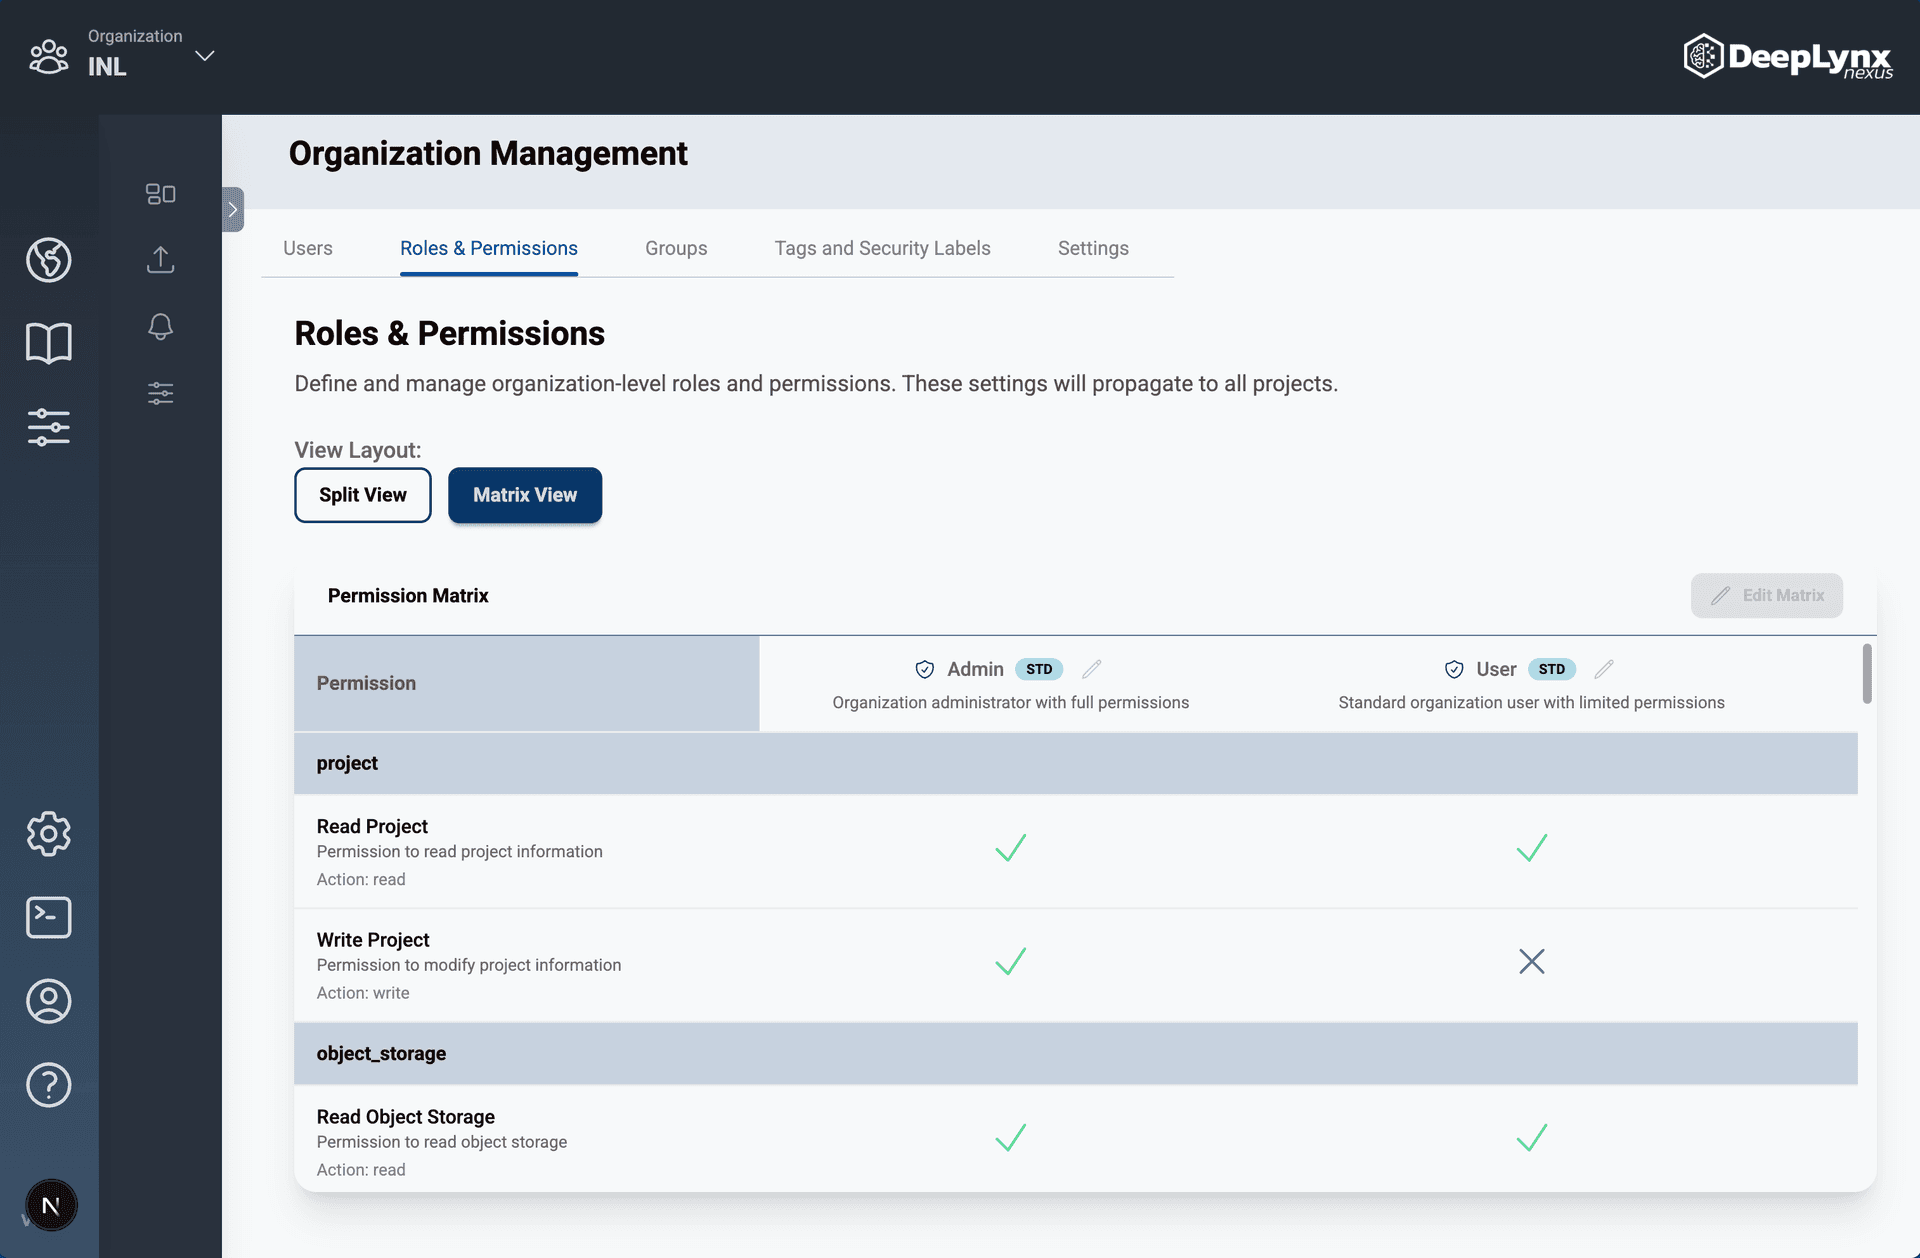The height and width of the screenshot is (1258, 1920).
Task: Toggle Write Project permission for User
Action: [1531, 962]
